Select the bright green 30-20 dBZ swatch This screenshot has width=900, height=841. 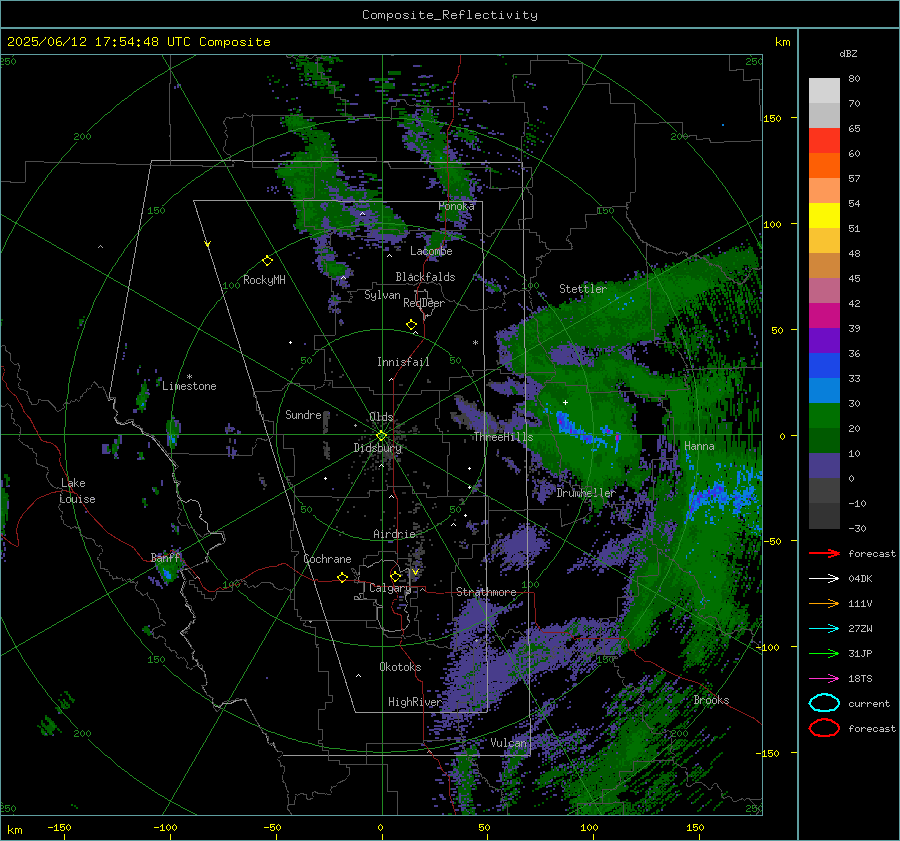(824, 416)
